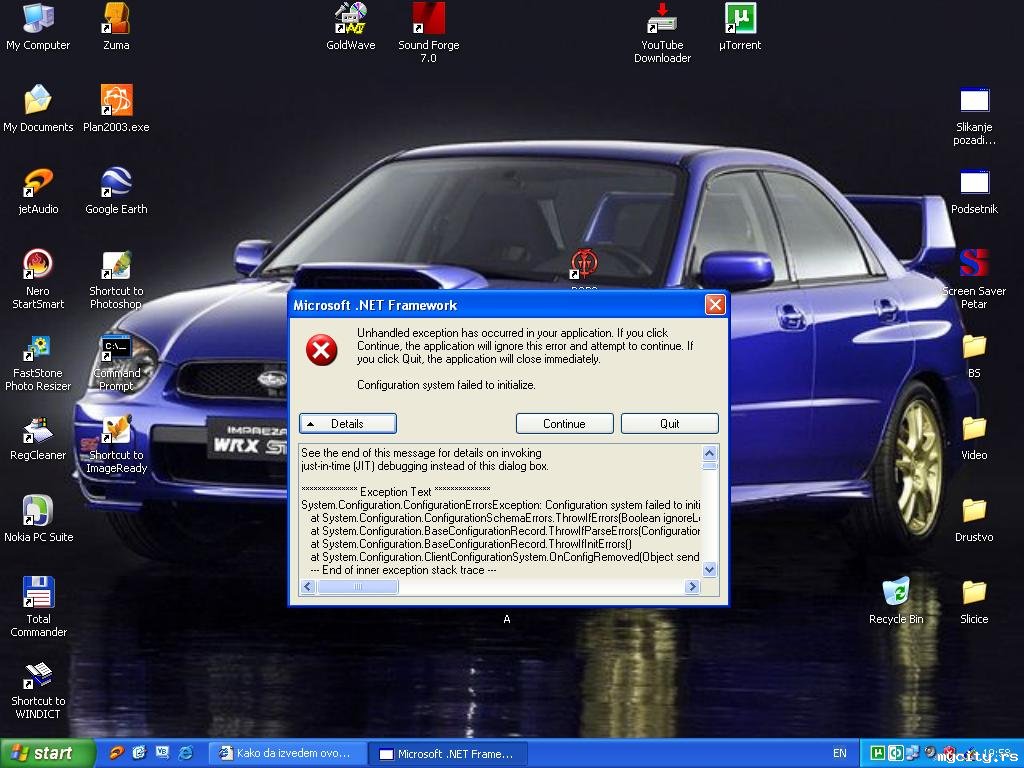Viewport: 1024px width, 768px height.
Task: Launch RegCleaner shortcut
Action: pyautogui.click(x=38, y=438)
